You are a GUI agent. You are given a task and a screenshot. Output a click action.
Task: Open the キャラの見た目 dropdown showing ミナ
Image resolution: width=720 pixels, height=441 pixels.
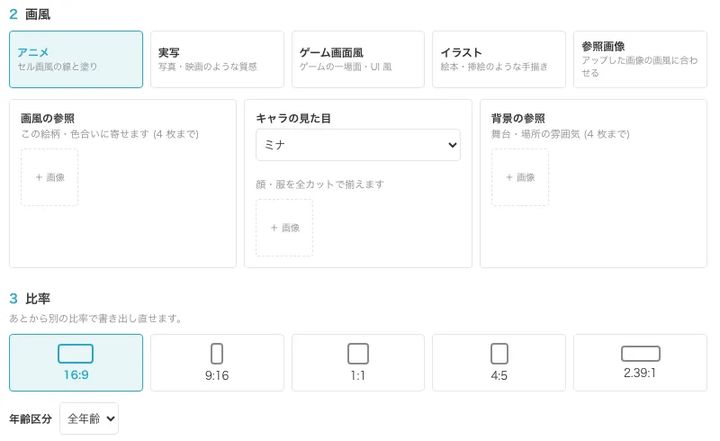pyautogui.click(x=358, y=145)
